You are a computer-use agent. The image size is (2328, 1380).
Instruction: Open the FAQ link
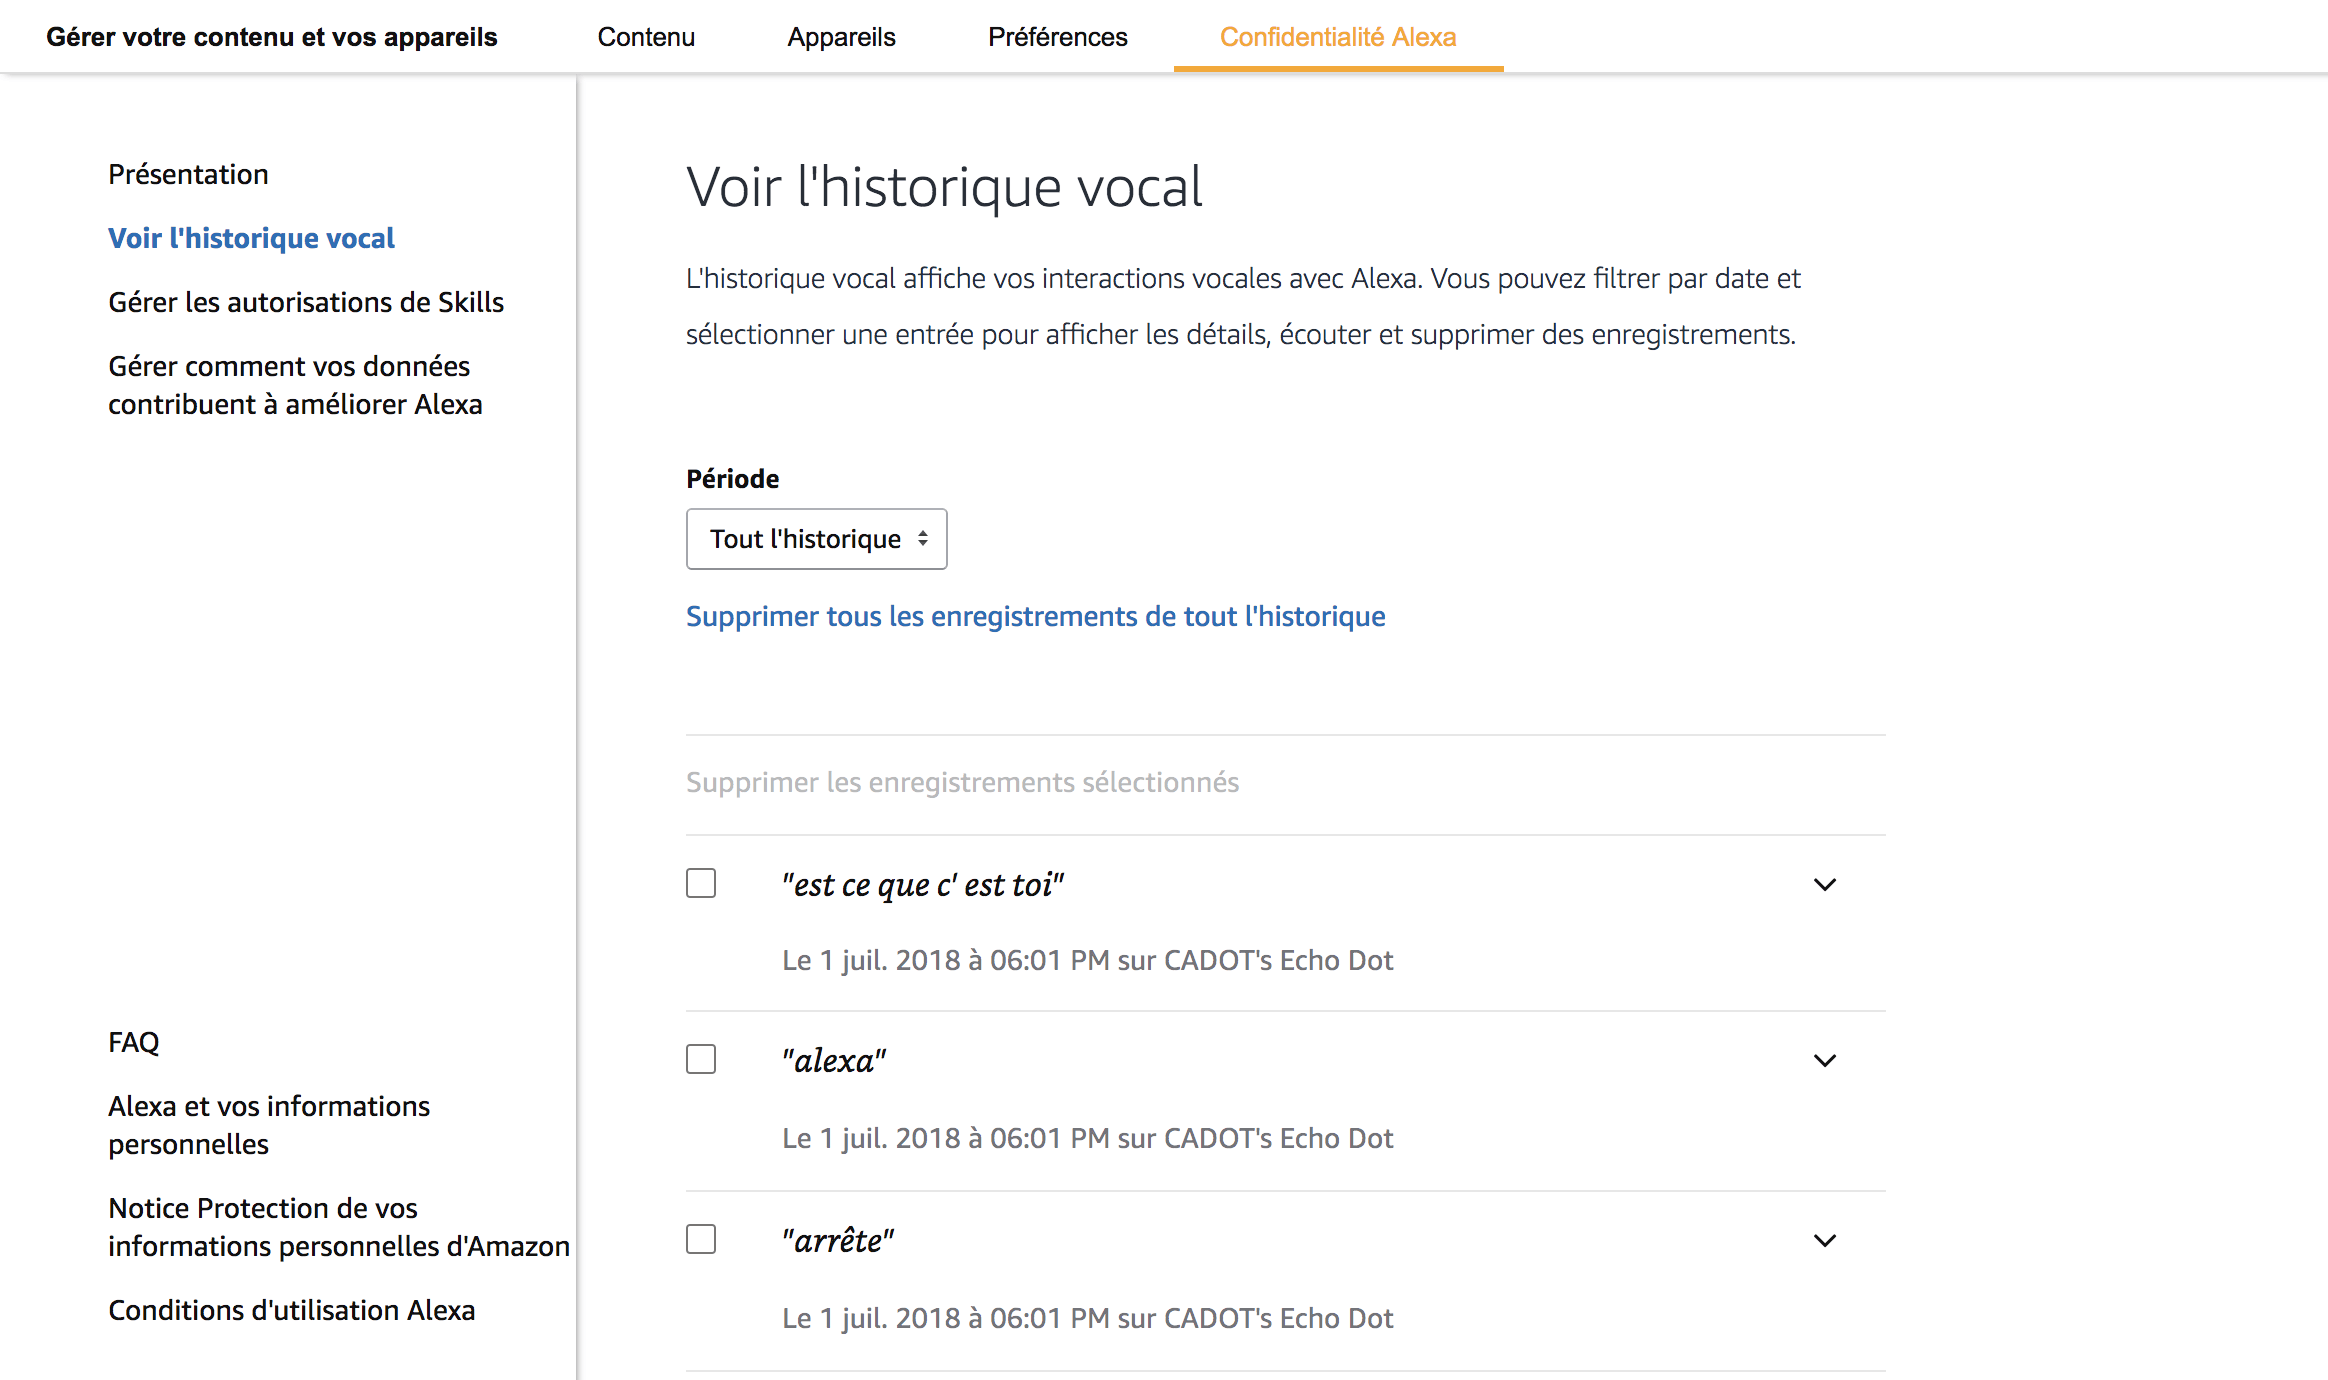pyautogui.click(x=134, y=1042)
